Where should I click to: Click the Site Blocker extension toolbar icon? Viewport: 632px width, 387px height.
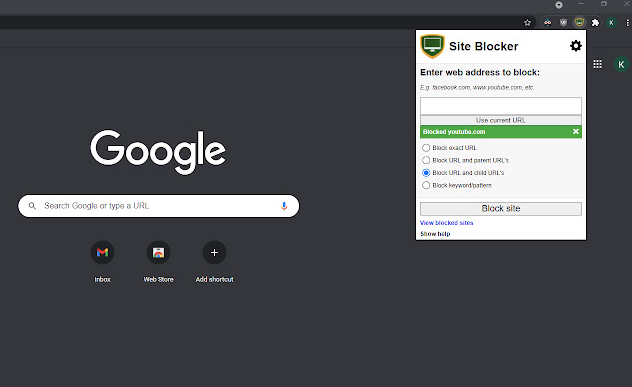pyautogui.click(x=579, y=23)
